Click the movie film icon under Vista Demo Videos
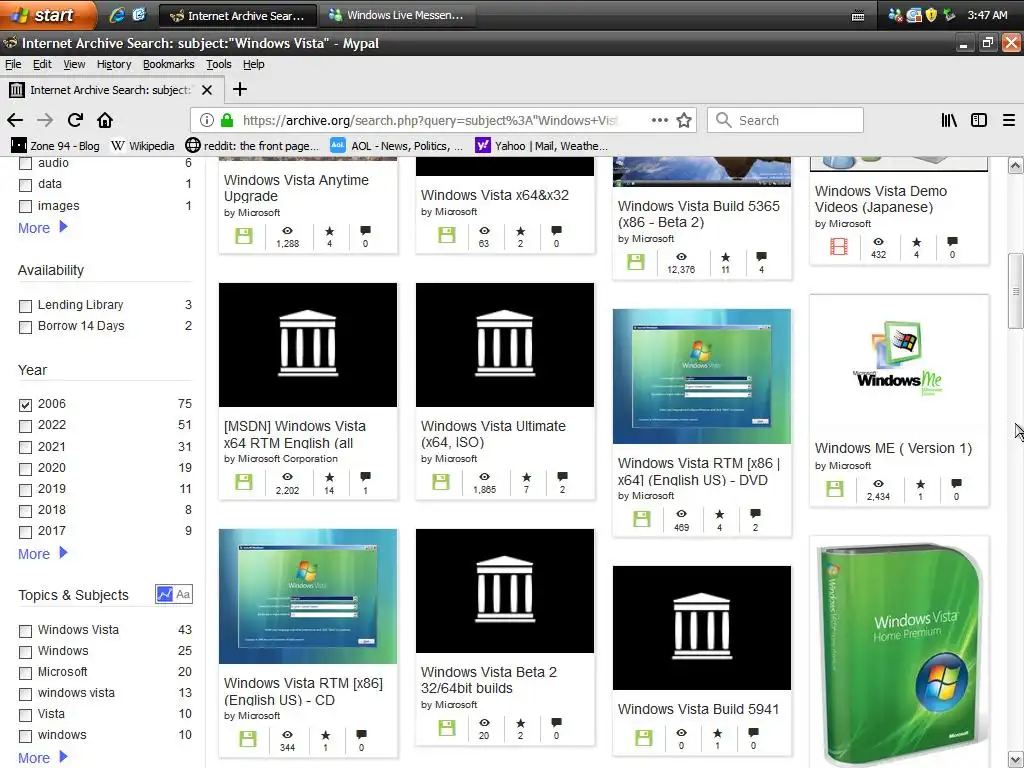1024x768 pixels. coord(839,246)
